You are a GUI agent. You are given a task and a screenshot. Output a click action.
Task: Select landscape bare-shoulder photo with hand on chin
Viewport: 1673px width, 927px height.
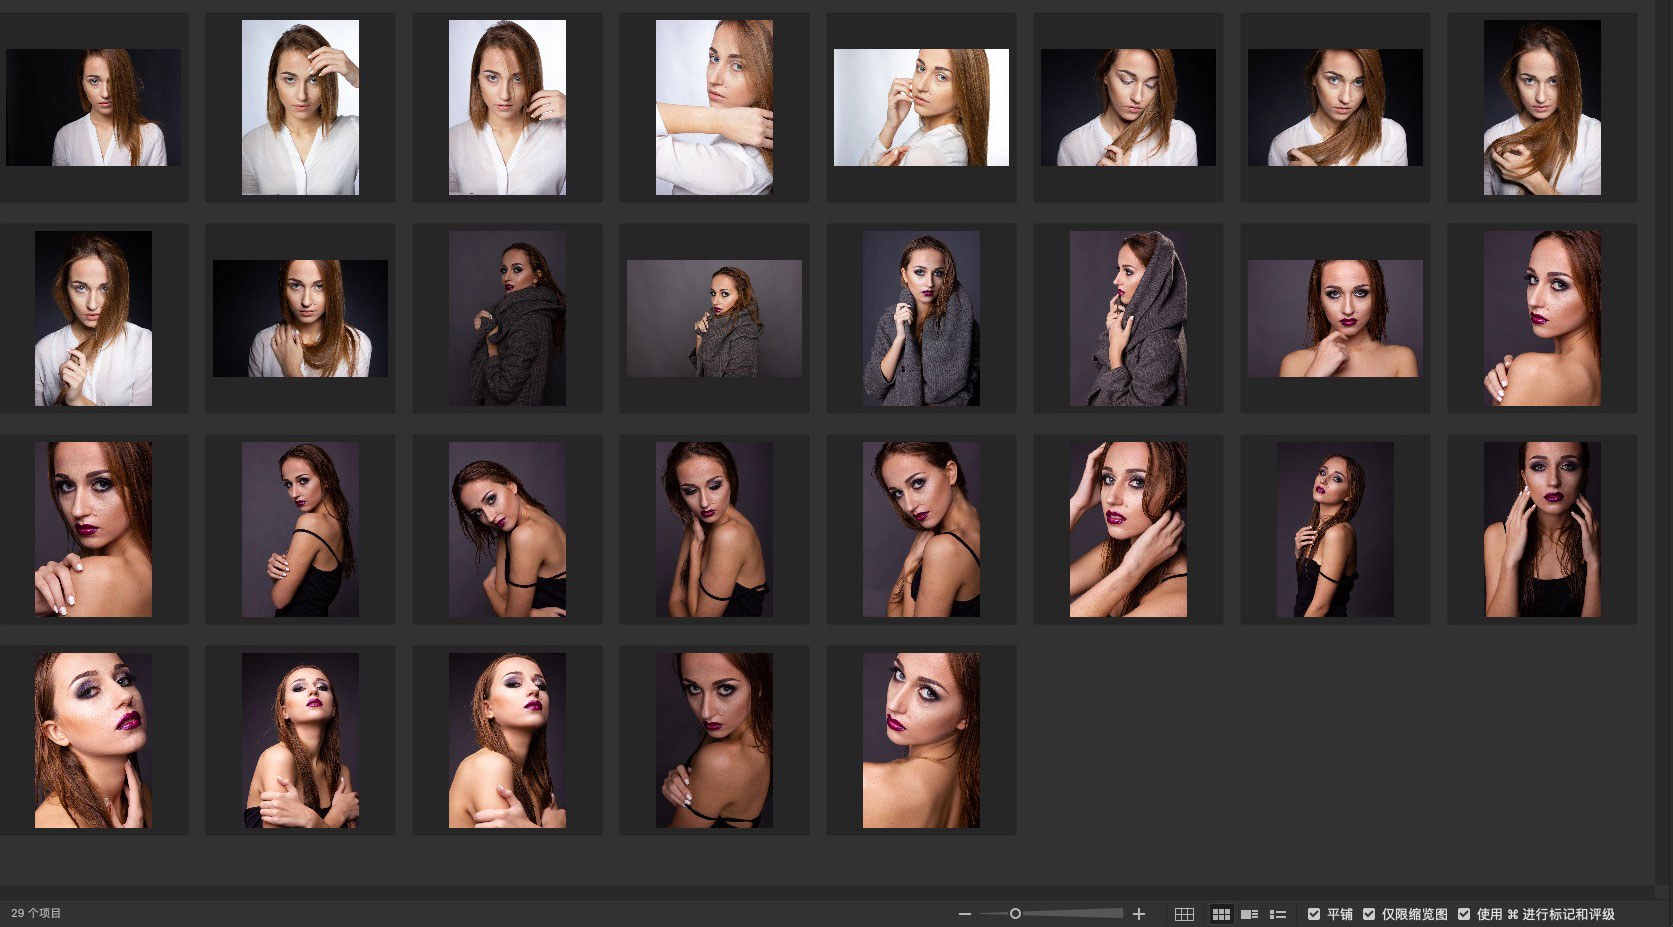point(1334,318)
